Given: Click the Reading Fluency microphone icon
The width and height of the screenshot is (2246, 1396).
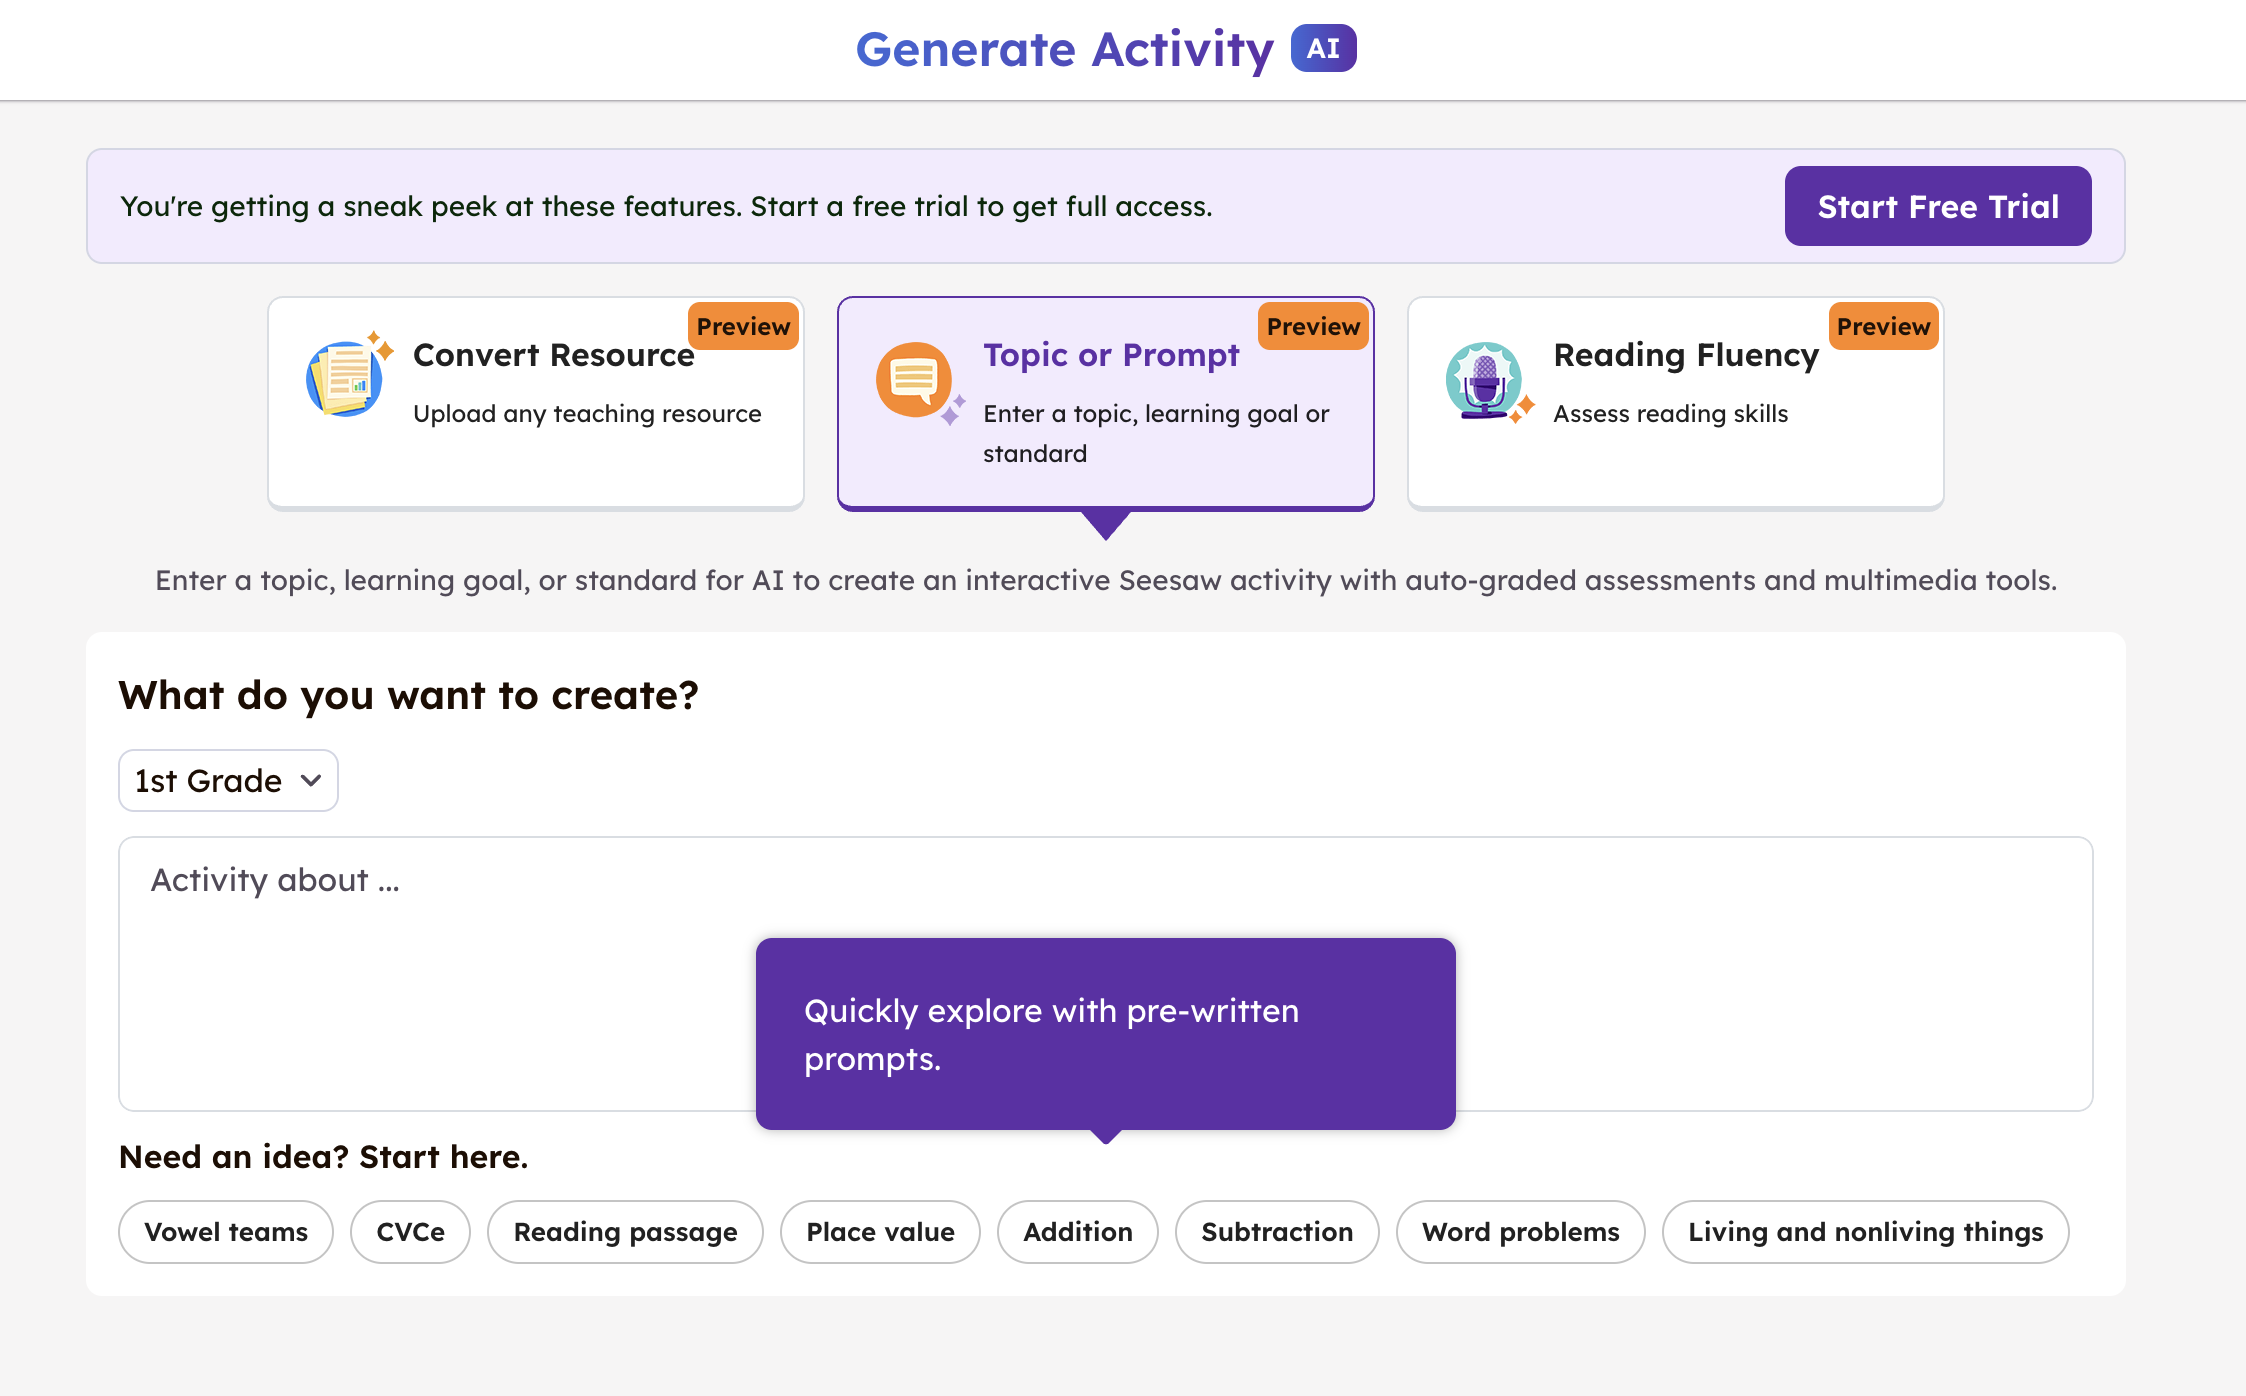Looking at the screenshot, I should (x=1489, y=382).
